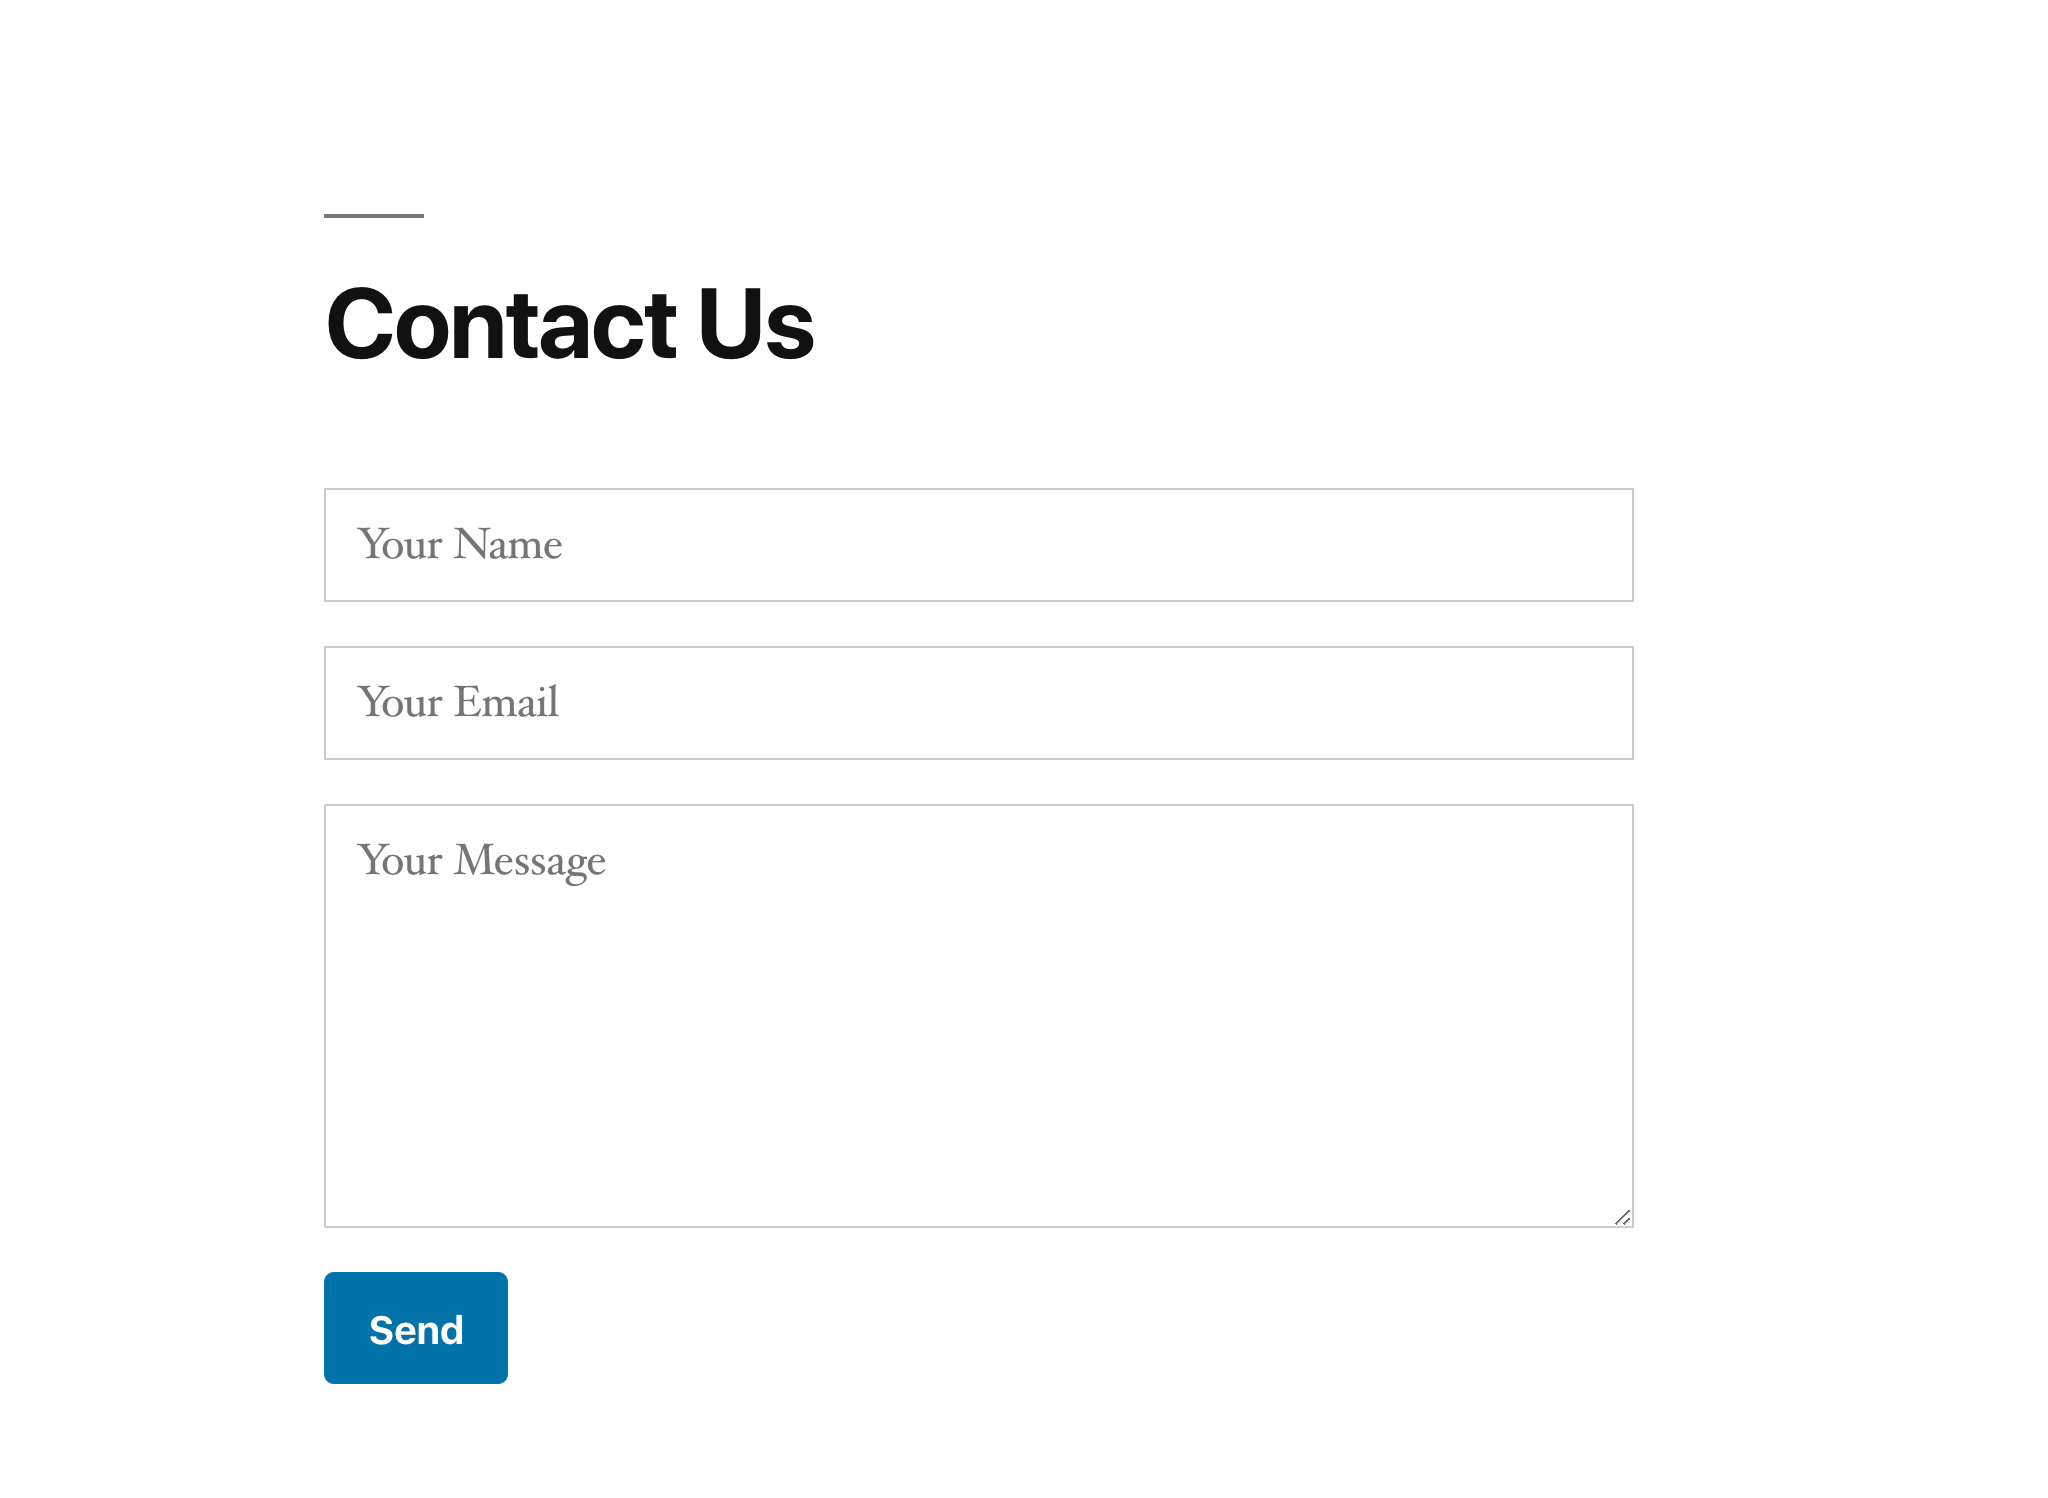Viewport: 2048px width, 1498px height.
Task: Click the Send button
Action: 415,1327
